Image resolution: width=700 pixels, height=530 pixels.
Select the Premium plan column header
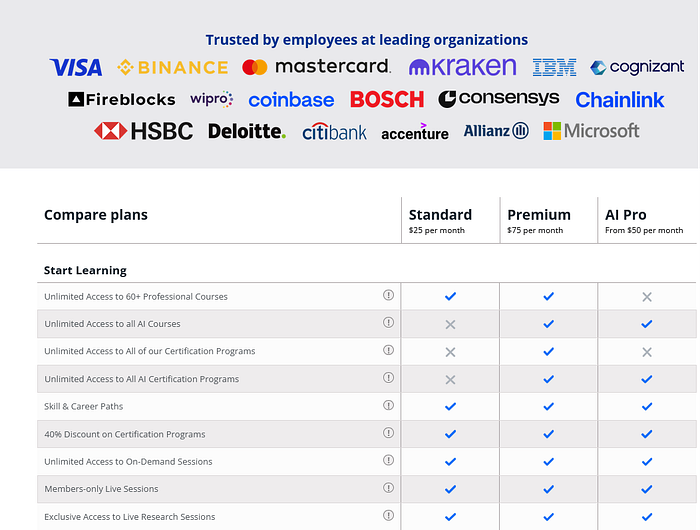pos(539,215)
